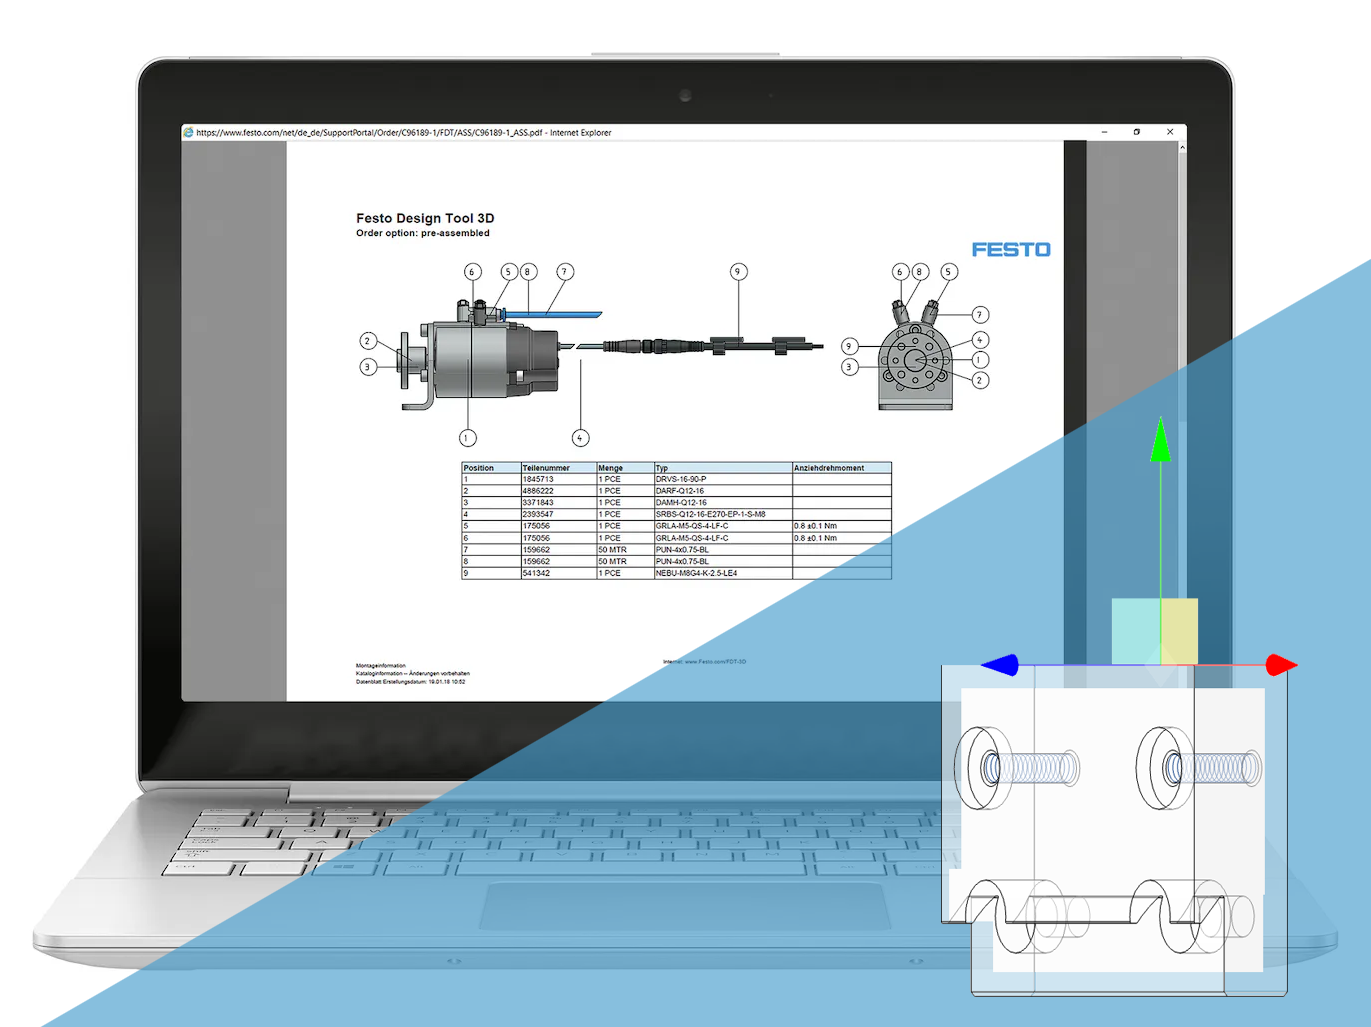Click the FESTO logo on the document
The image size is (1371, 1027).
[1012, 249]
